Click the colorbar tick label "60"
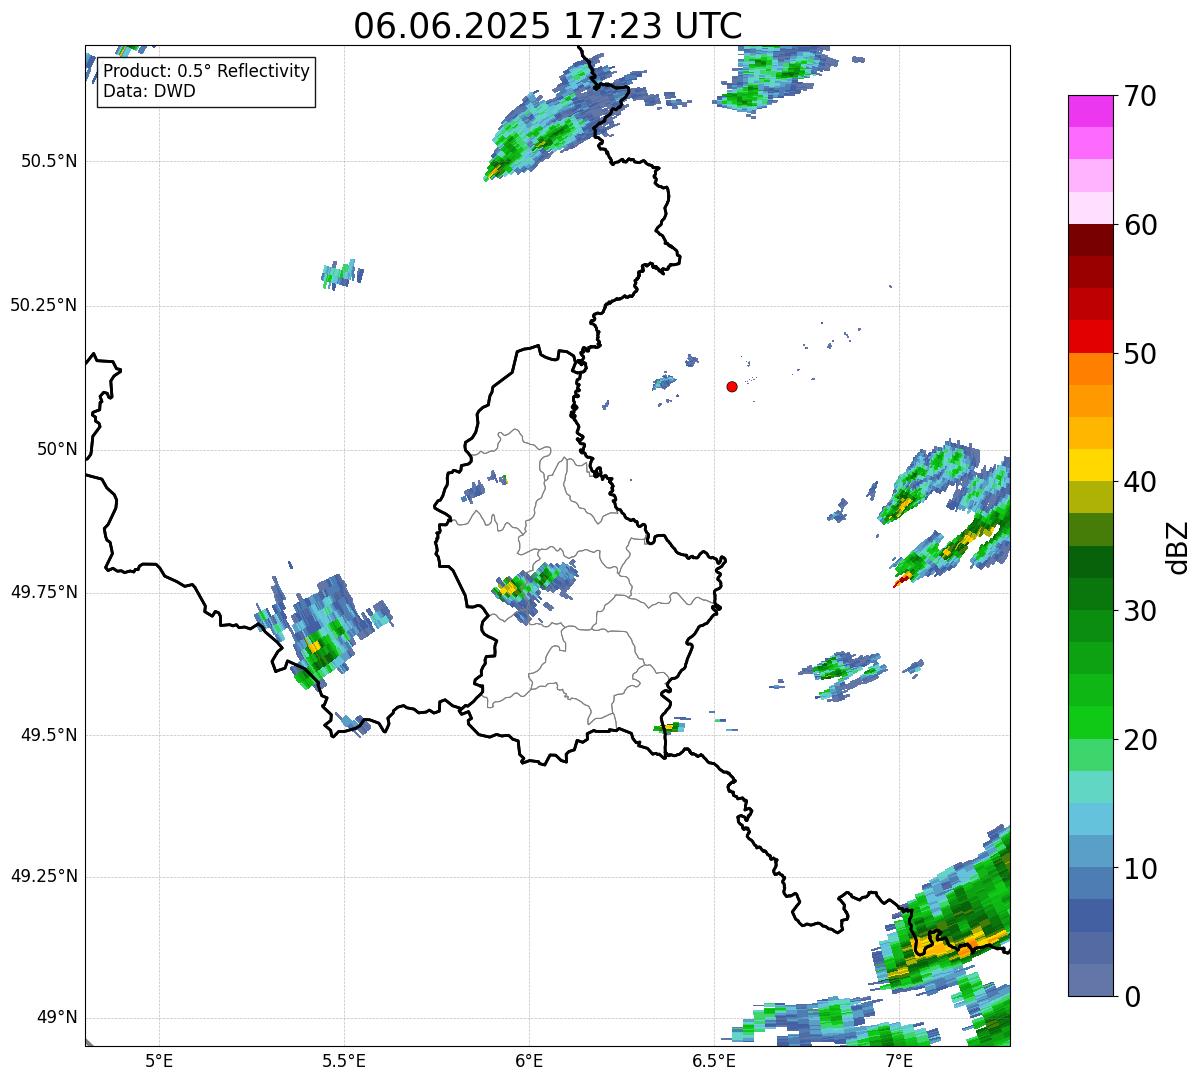The height and width of the screenshot is (1081, 1202). click(x=1140, y=225)
